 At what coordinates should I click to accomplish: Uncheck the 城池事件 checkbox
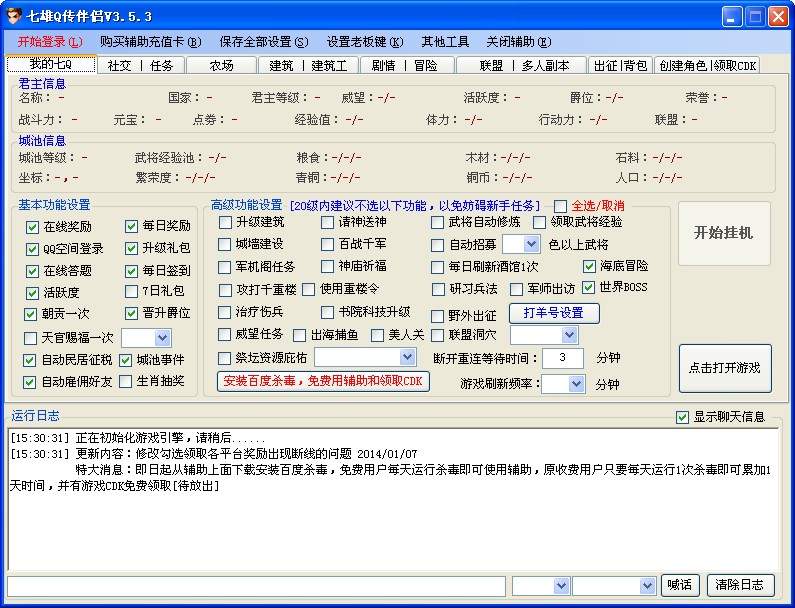point(125,361)
